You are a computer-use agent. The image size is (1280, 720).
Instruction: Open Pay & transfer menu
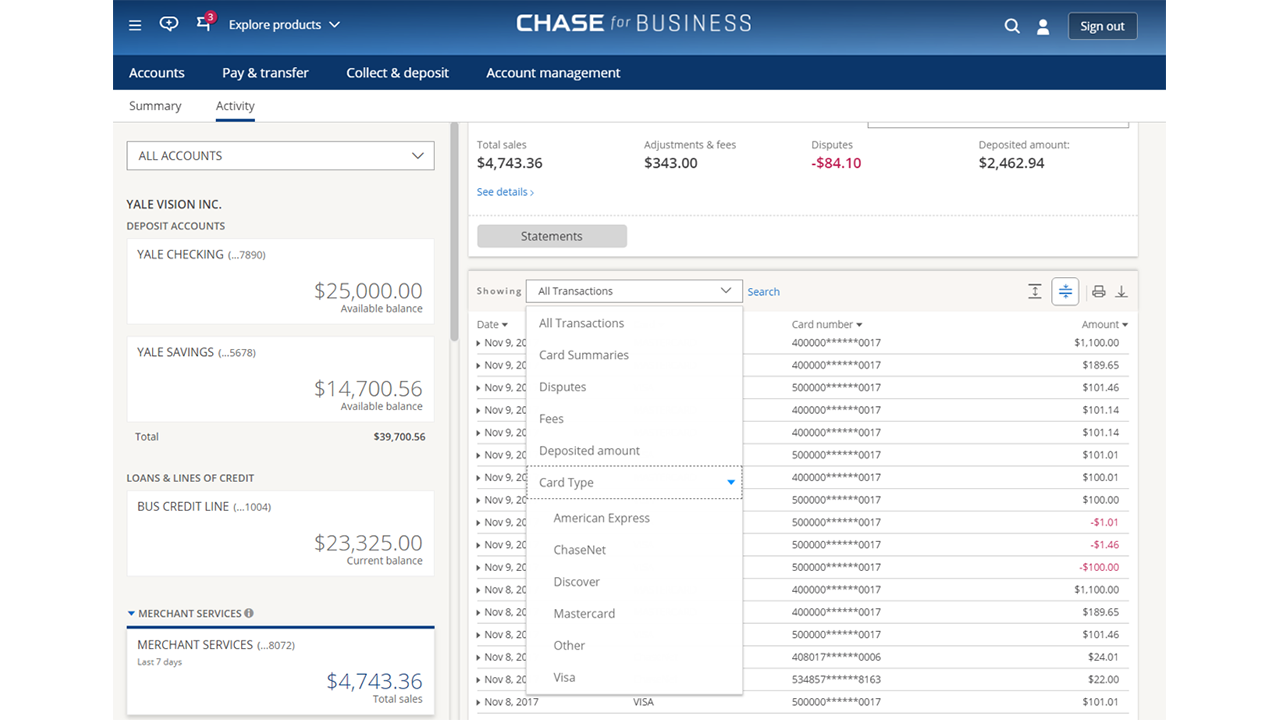tap(265, 73)
